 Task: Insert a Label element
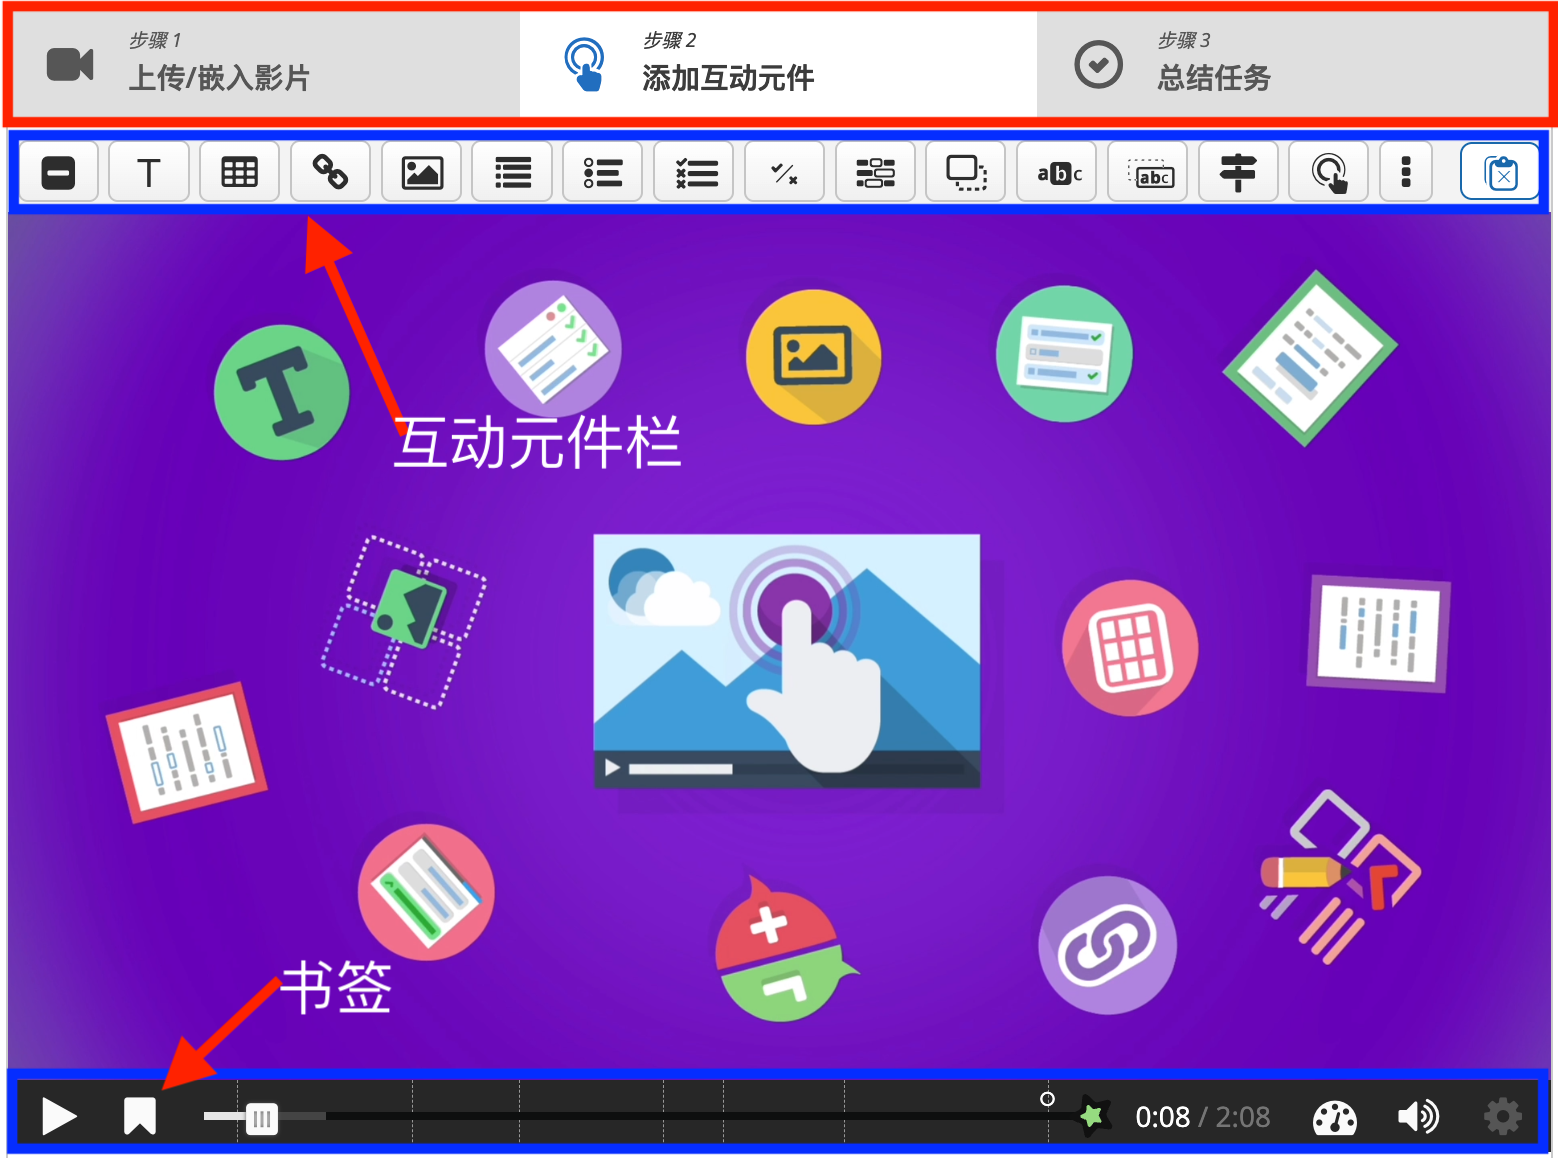[59, 171]
